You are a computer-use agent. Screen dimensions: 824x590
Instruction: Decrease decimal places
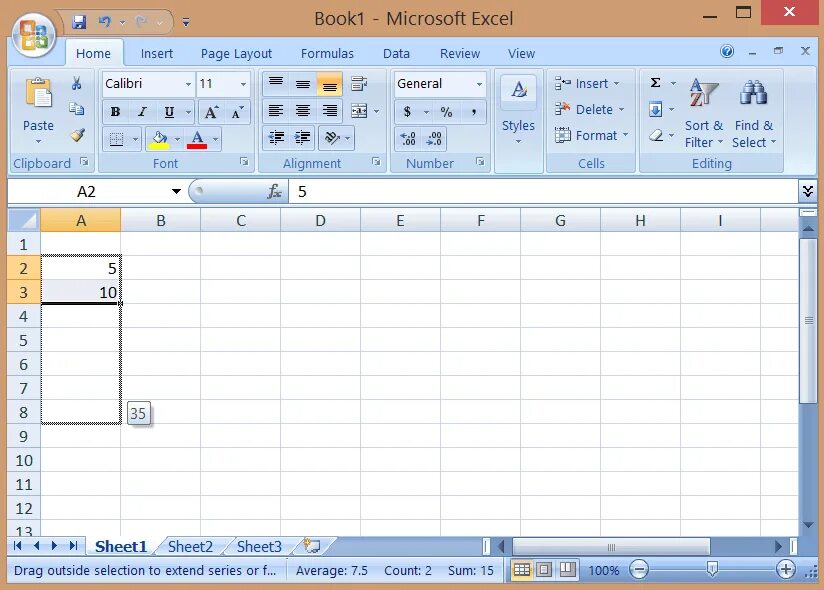[x=434, y=139]
